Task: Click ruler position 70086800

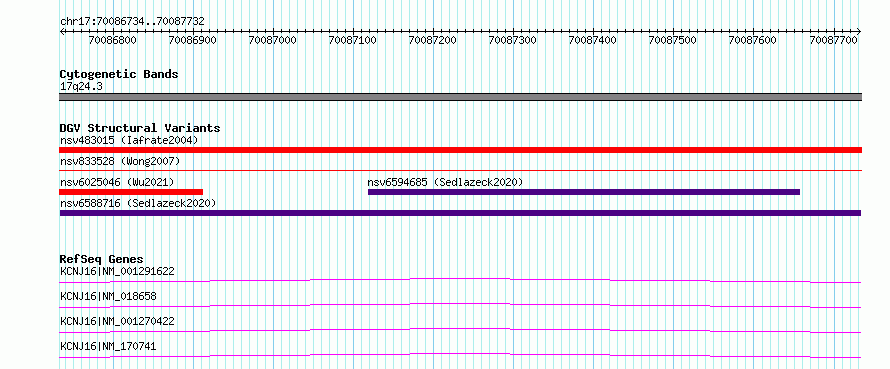Action: click(113, 40)
